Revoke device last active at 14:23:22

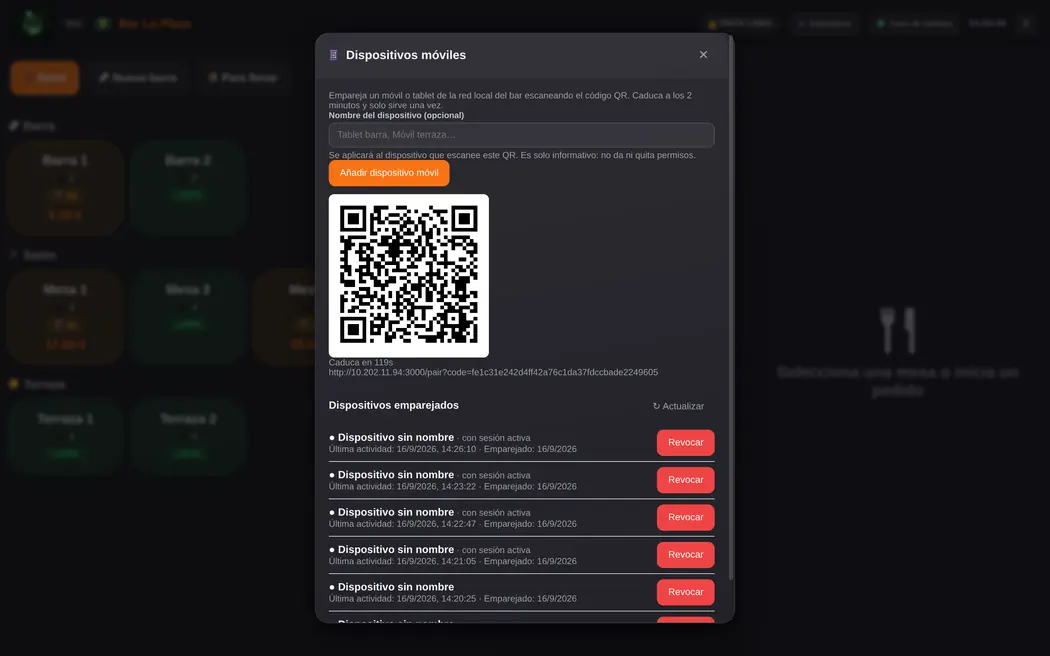pos(685,480)
